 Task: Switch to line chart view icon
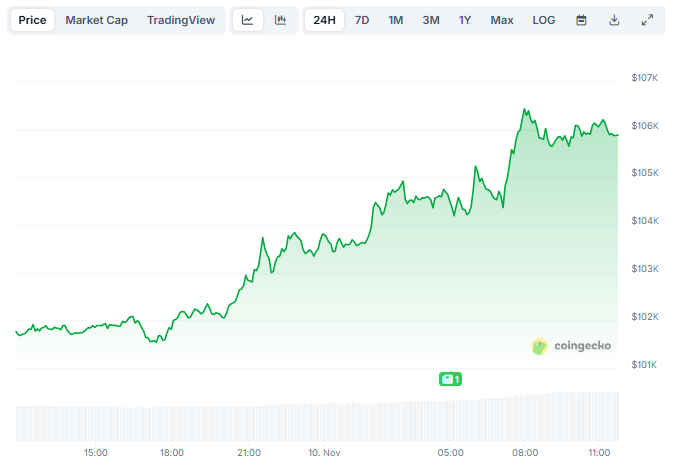[x=248, y=20]
